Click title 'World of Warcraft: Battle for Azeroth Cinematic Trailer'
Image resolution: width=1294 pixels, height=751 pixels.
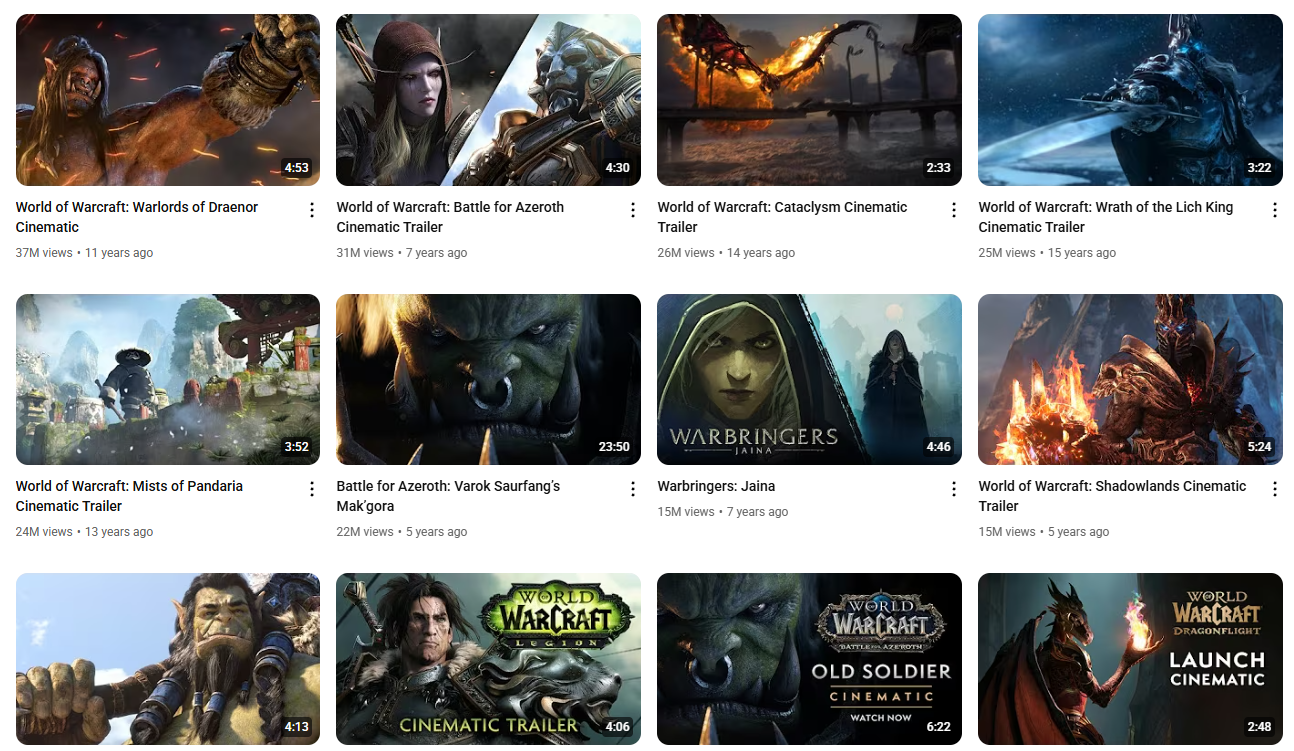(450, 217)
